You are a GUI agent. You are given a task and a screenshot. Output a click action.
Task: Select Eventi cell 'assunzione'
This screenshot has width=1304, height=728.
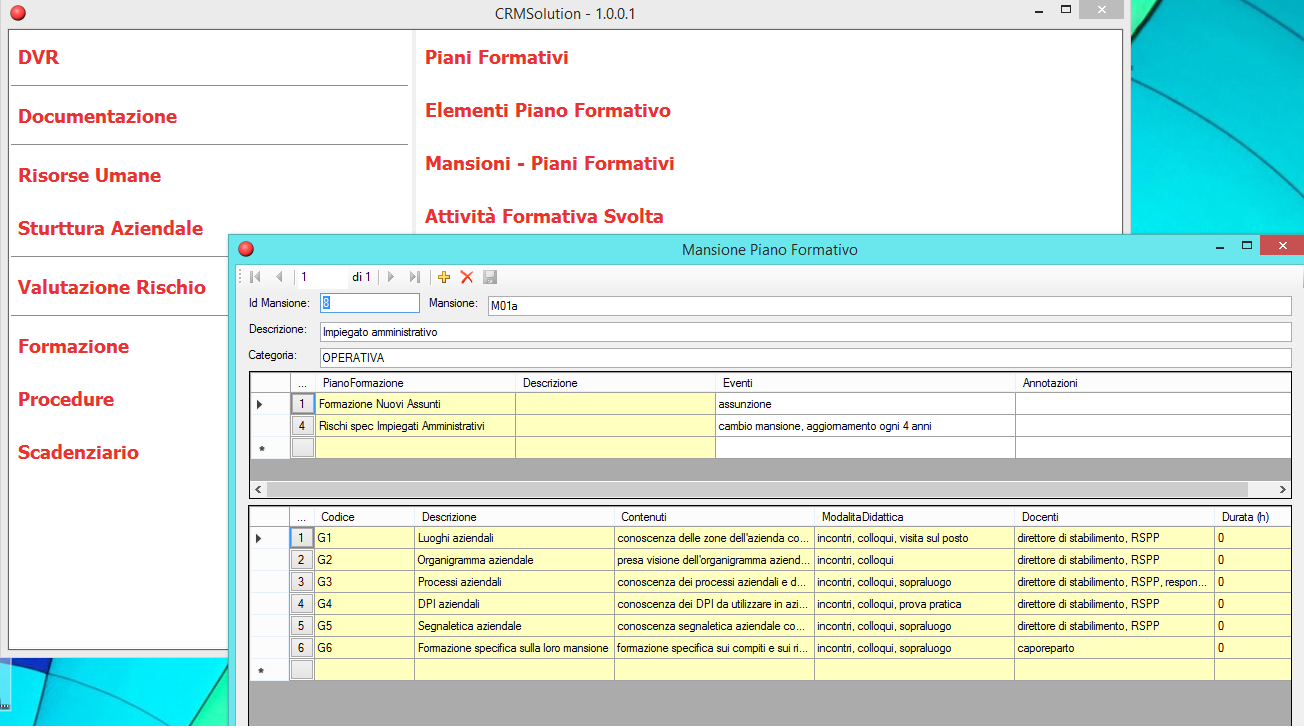[865, 404]
